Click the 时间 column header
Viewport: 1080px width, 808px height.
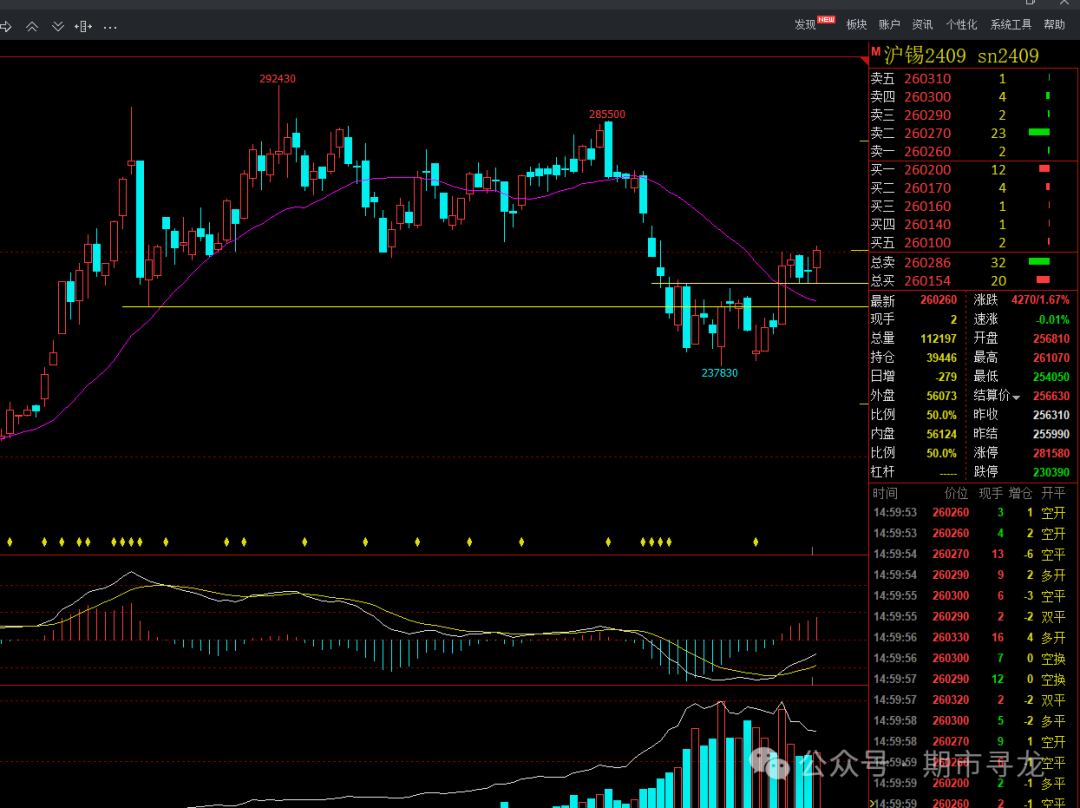(x=885, y=493)
